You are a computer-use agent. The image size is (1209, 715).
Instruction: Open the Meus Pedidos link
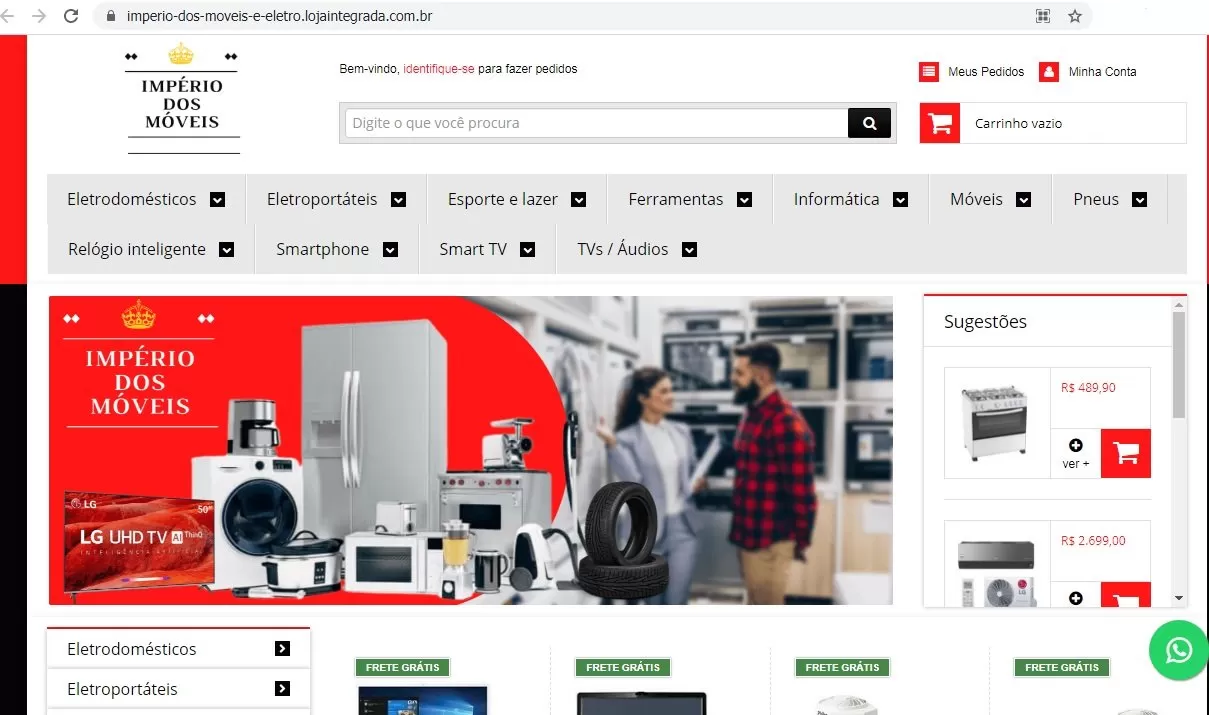tap(986, 72)
